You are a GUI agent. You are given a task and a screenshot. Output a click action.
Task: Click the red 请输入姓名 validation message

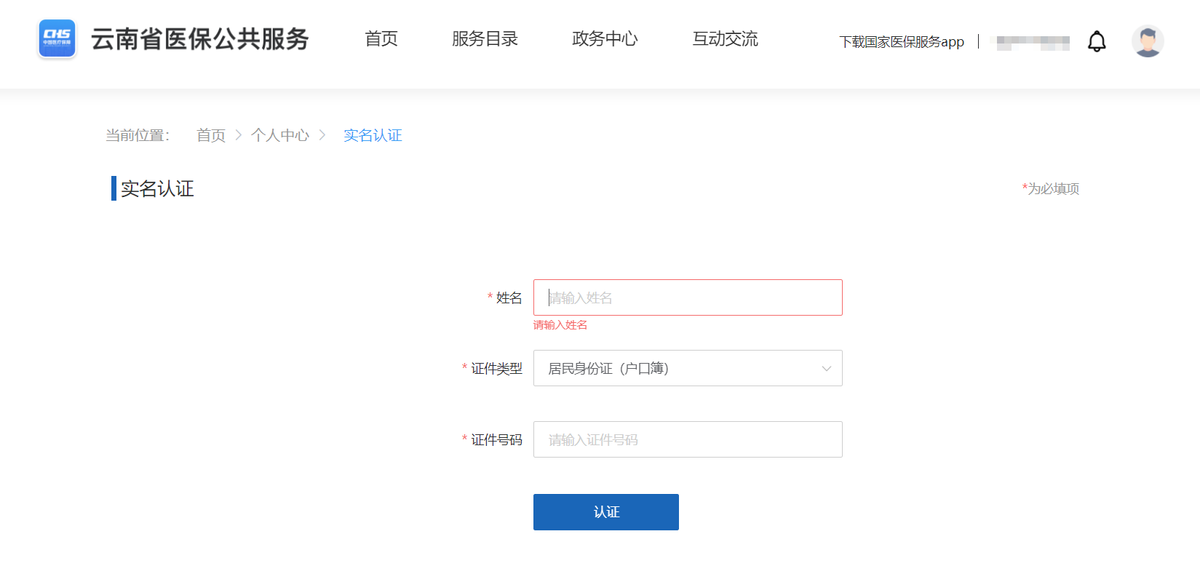click(561, 325)
